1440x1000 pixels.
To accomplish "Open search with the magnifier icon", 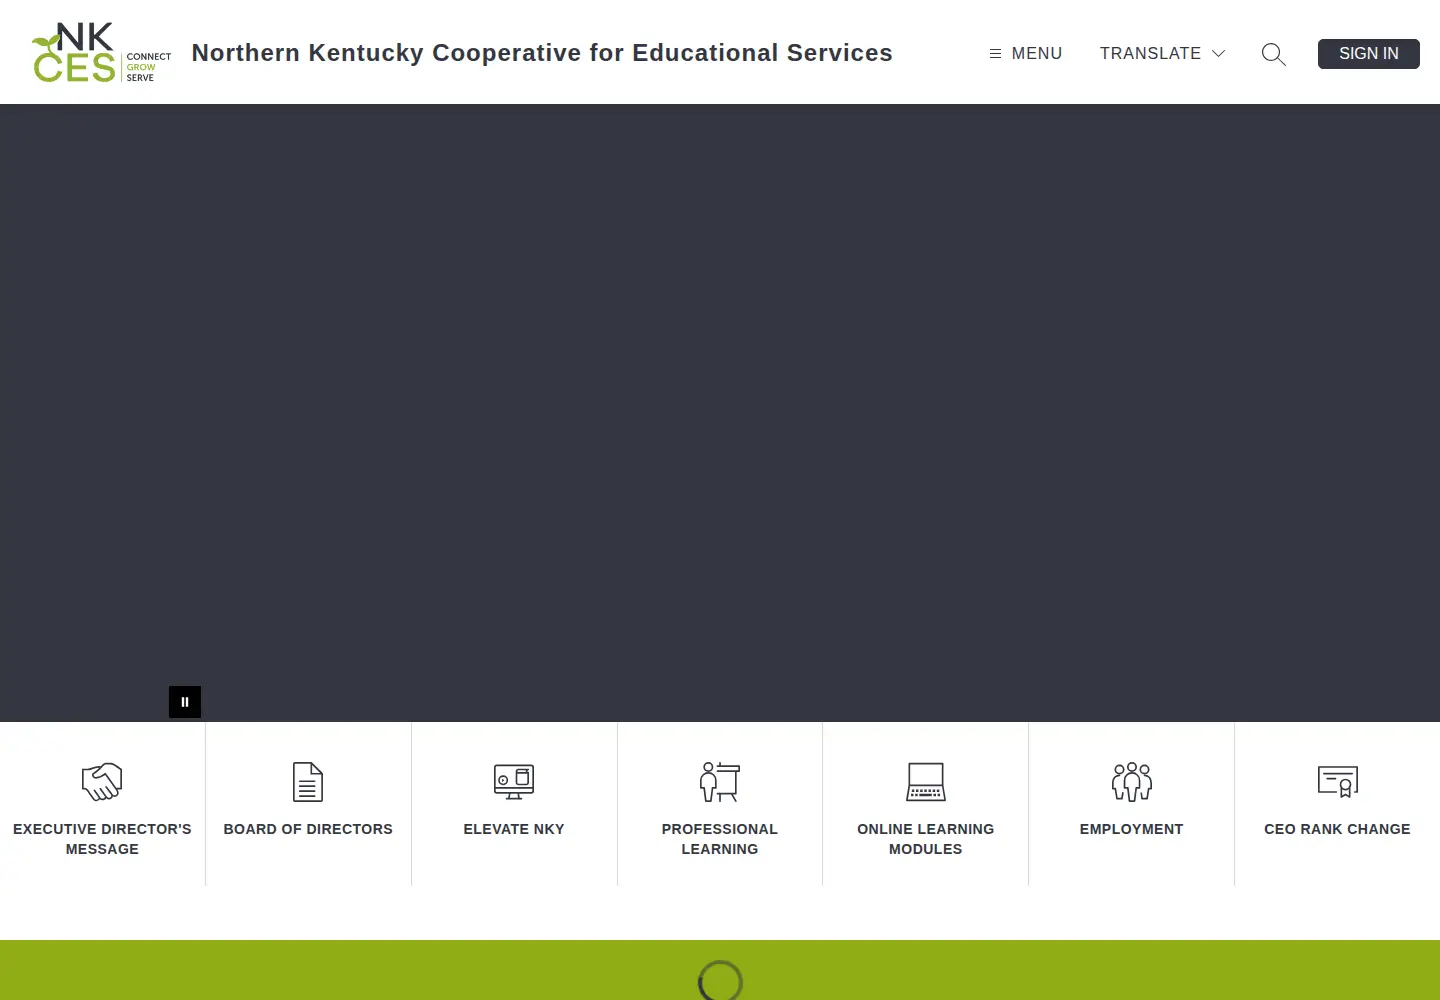I will pos(1273,54).
